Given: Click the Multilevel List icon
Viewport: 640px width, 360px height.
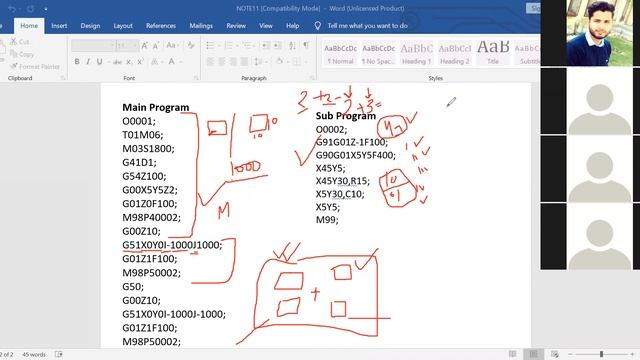Looking at the screenshot, I should (247, 45).
